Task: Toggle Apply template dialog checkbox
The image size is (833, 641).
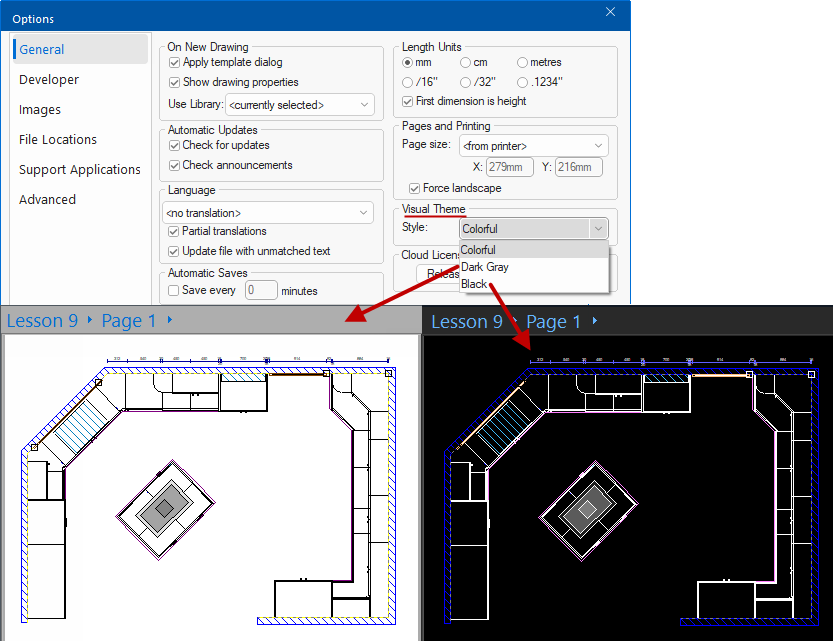Action: click(x=175, y=63)
